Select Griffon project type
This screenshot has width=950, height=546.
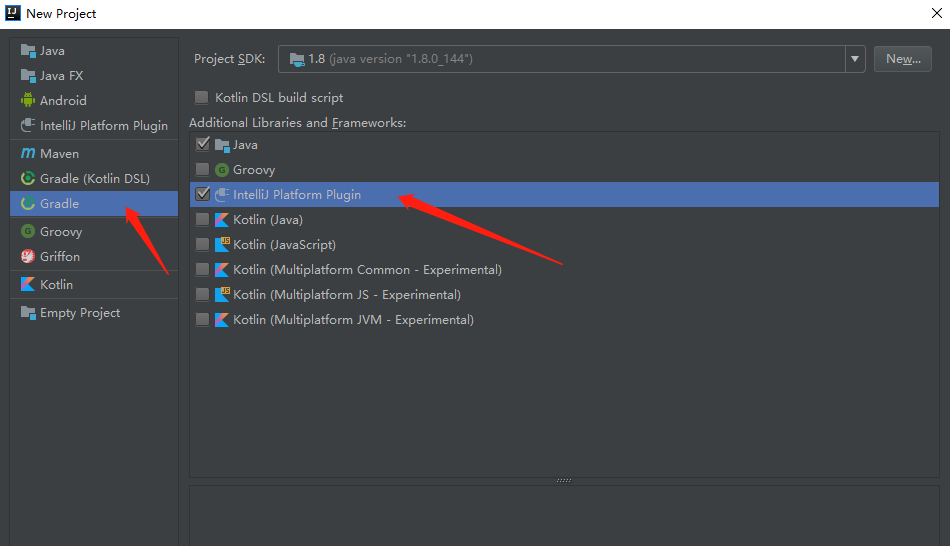(x=94, y=256)
